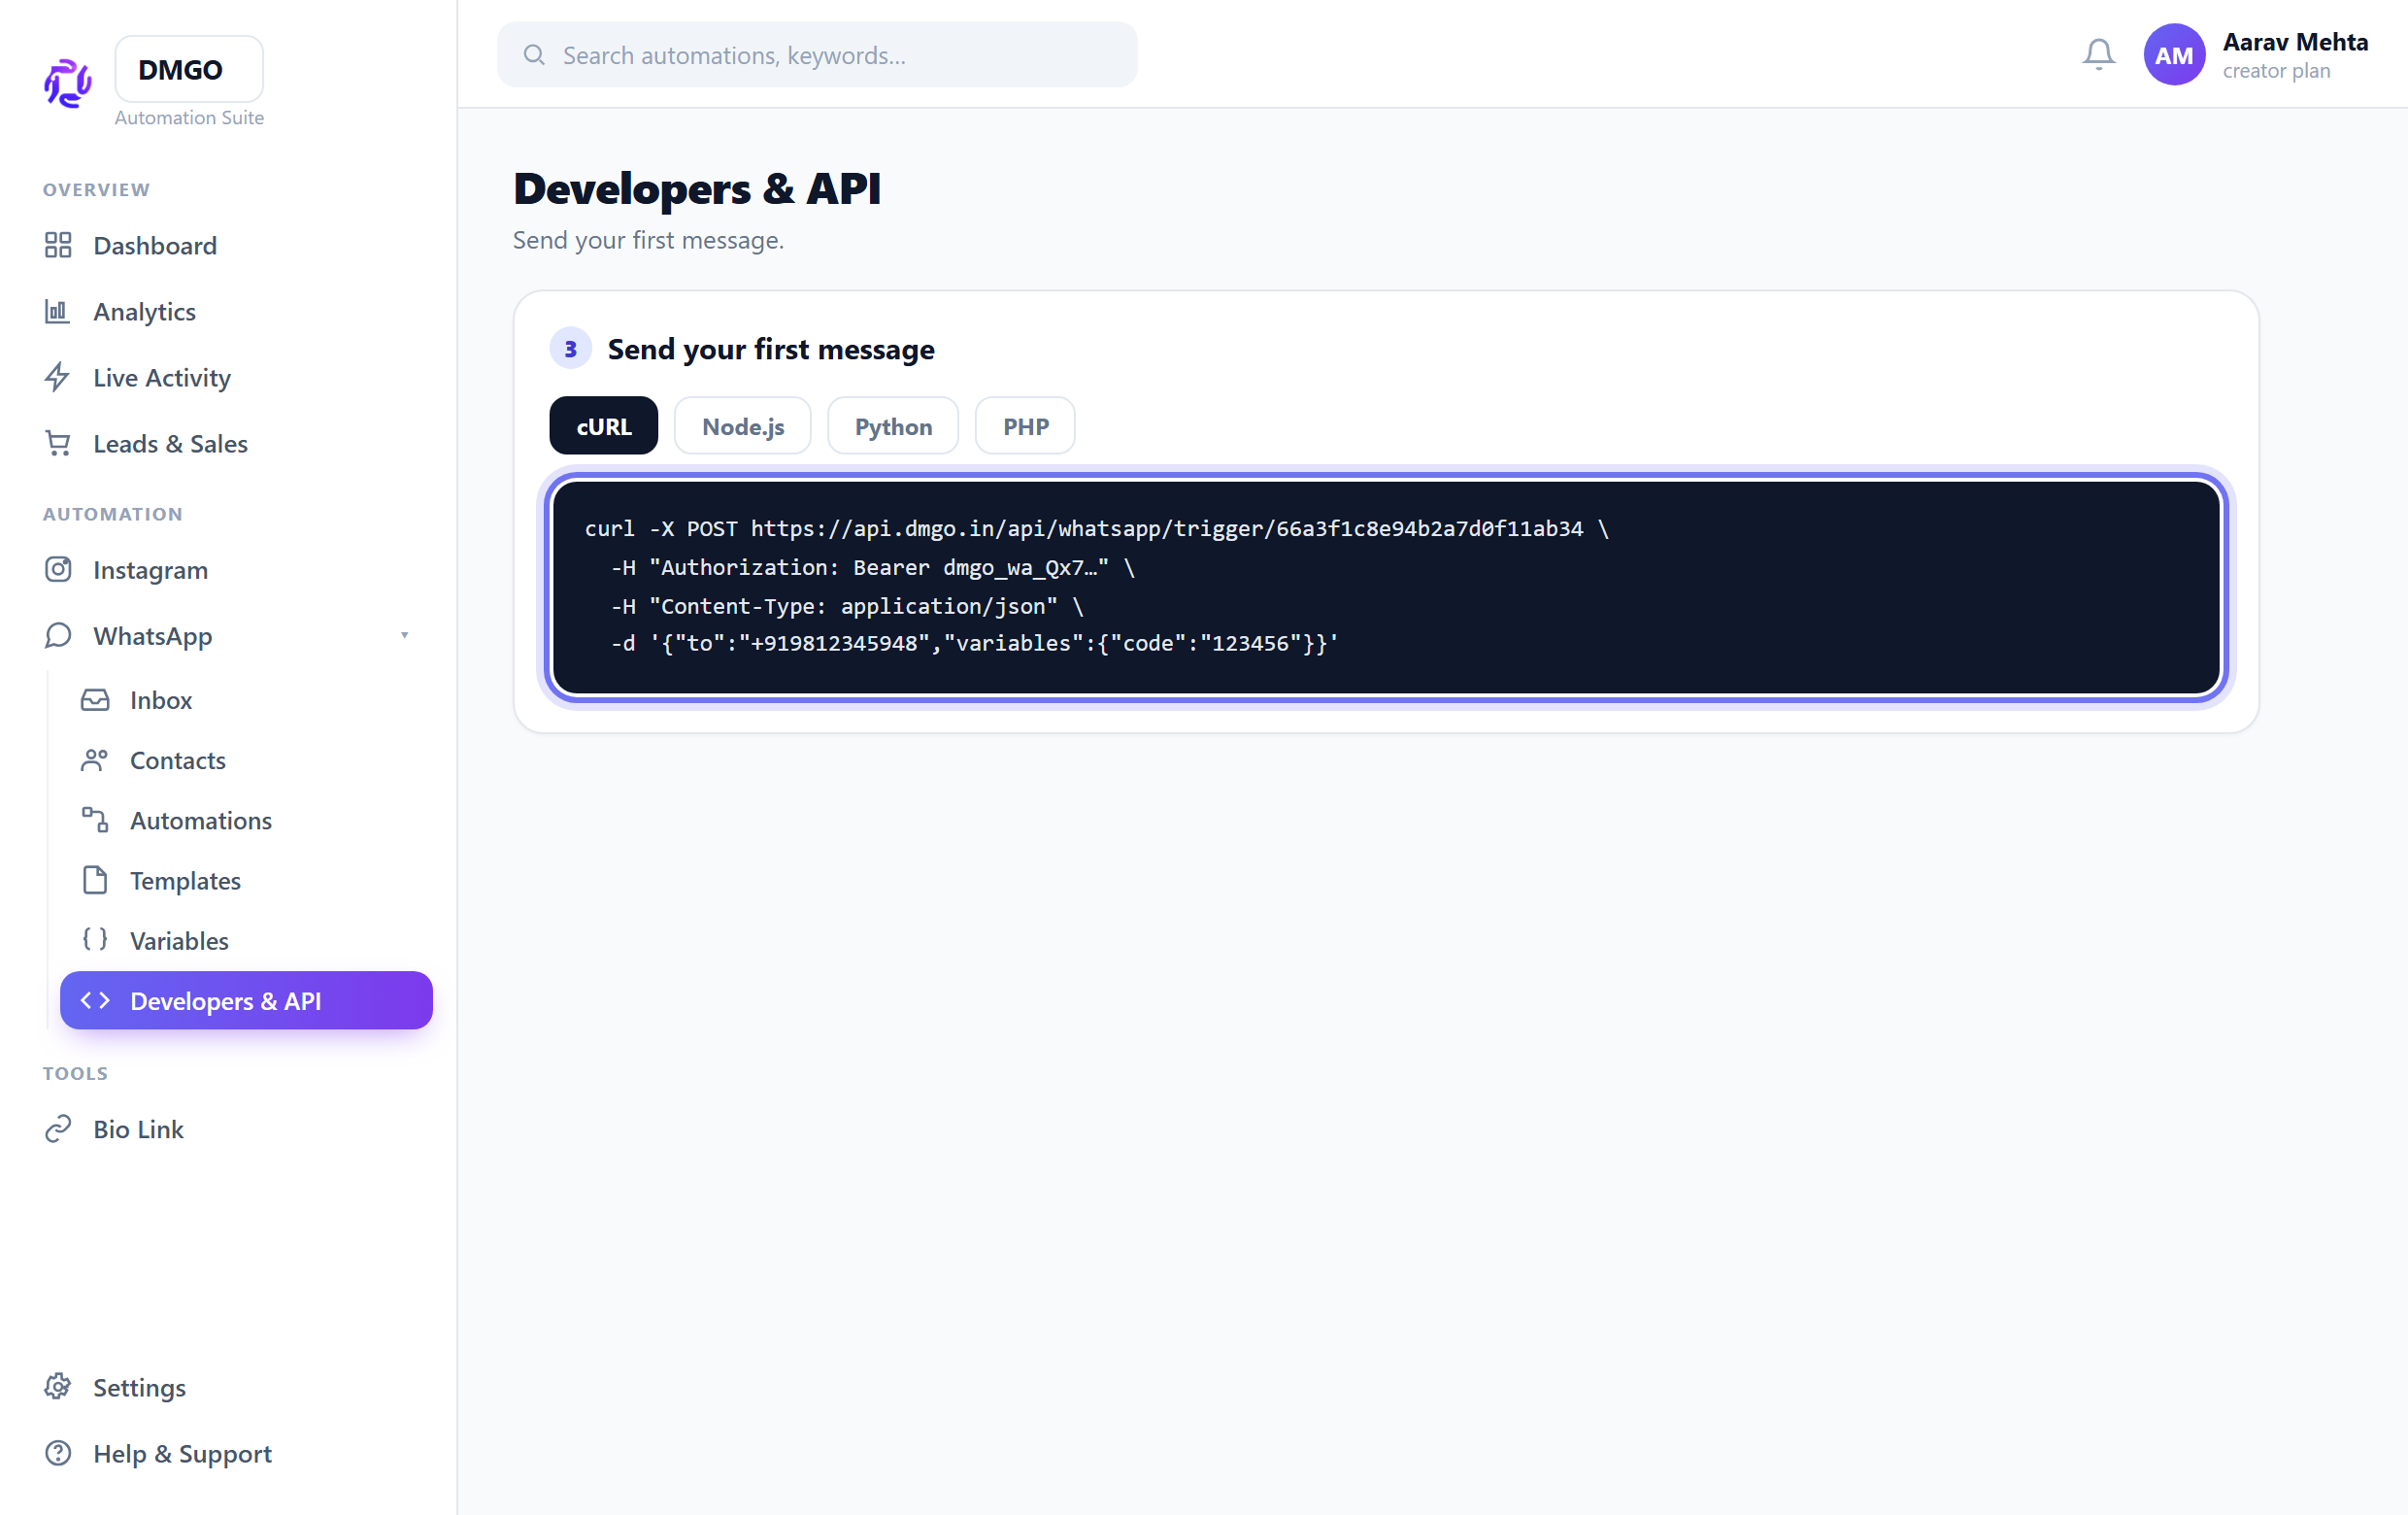Open the Aarav Mehta account menu
Viewport: 2408px width, 1515px height.
click(x=2294, y=54)
